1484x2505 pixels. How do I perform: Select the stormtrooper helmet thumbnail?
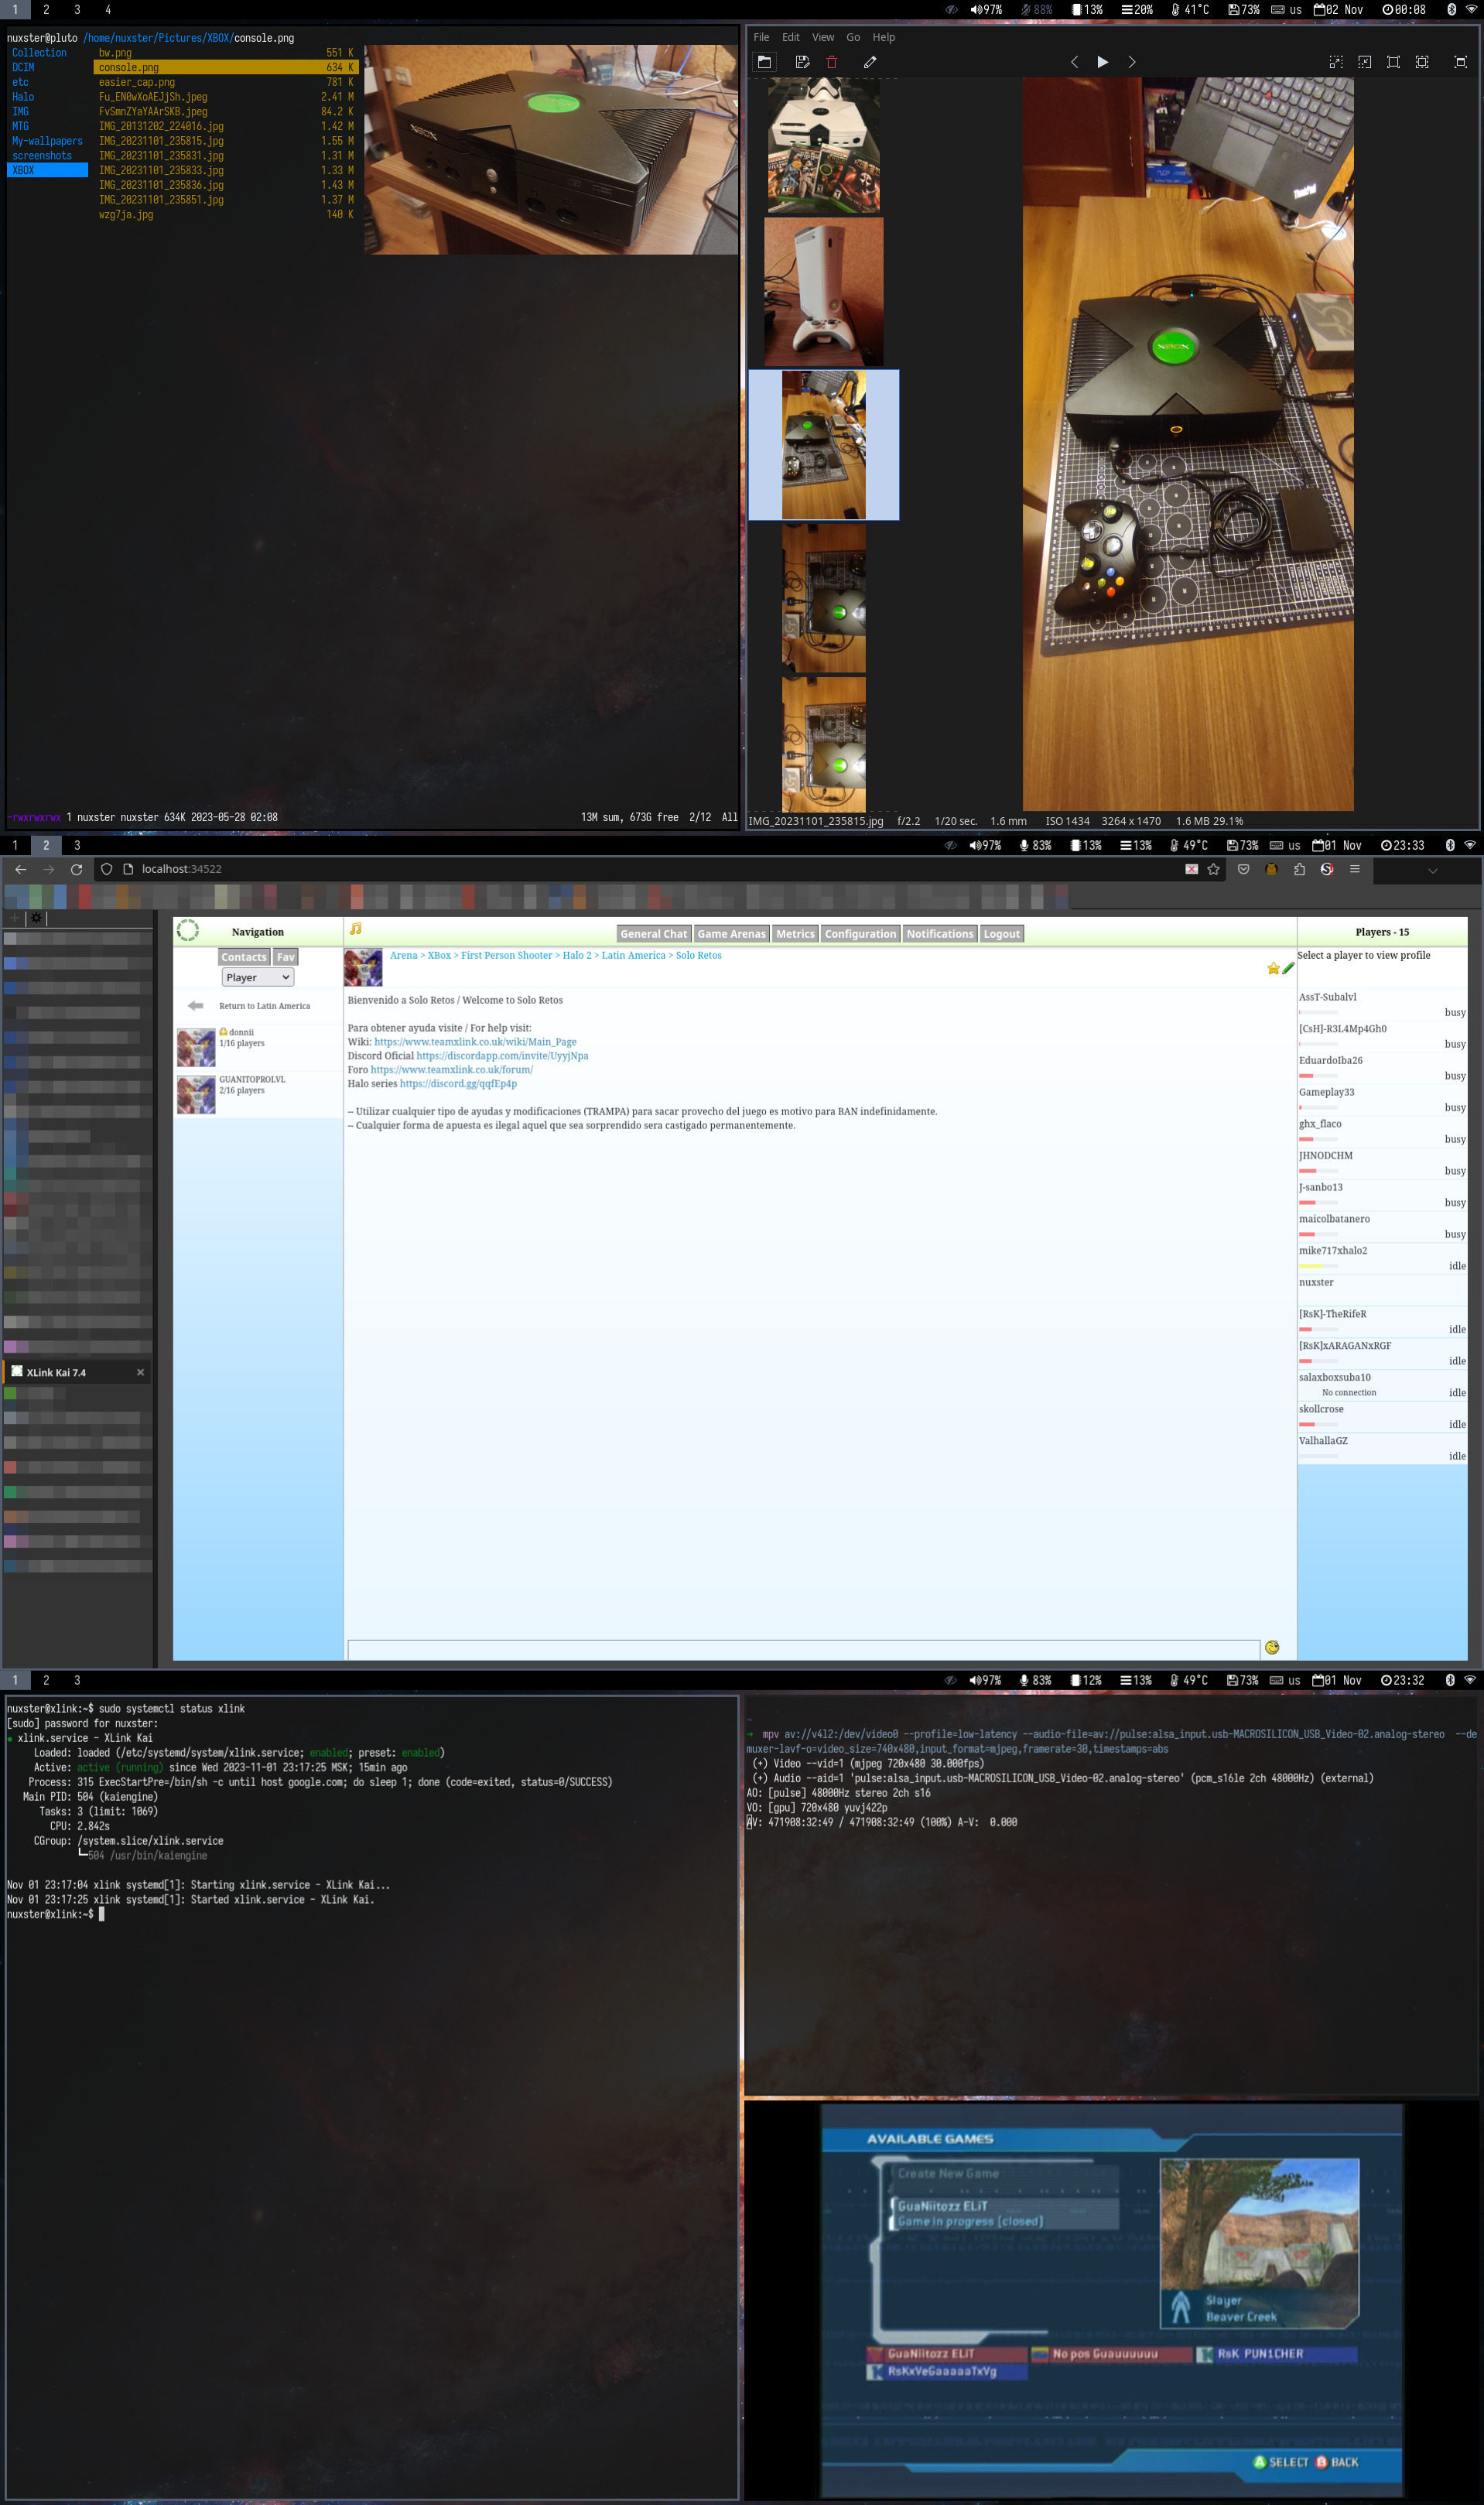[824, 146]
